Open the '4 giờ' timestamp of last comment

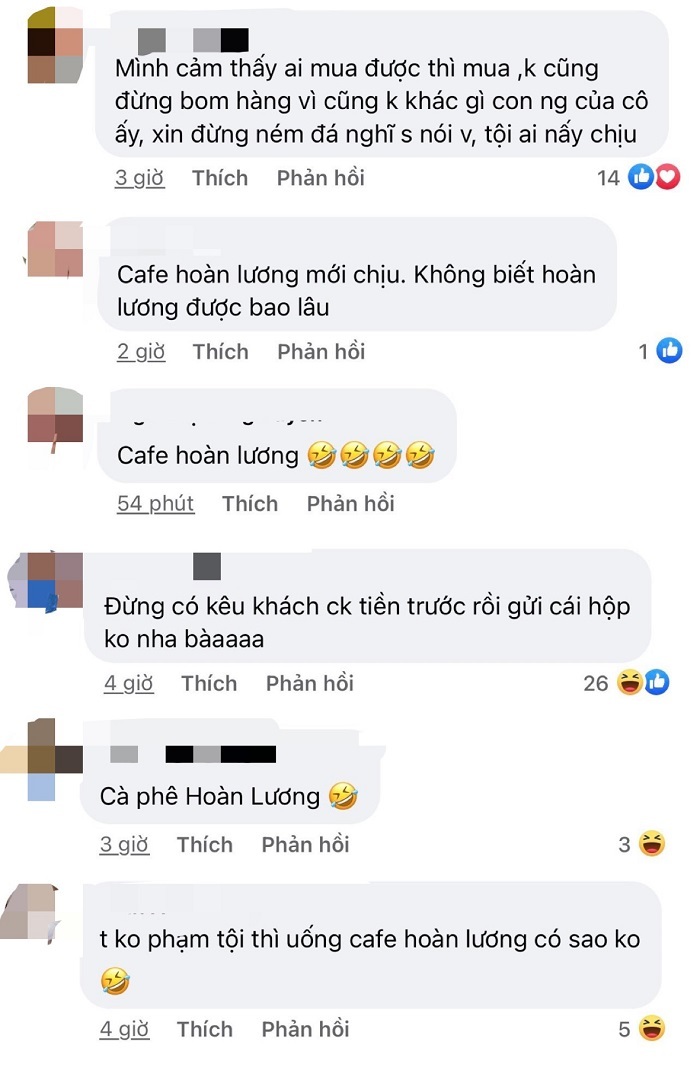click(124, 1029)
